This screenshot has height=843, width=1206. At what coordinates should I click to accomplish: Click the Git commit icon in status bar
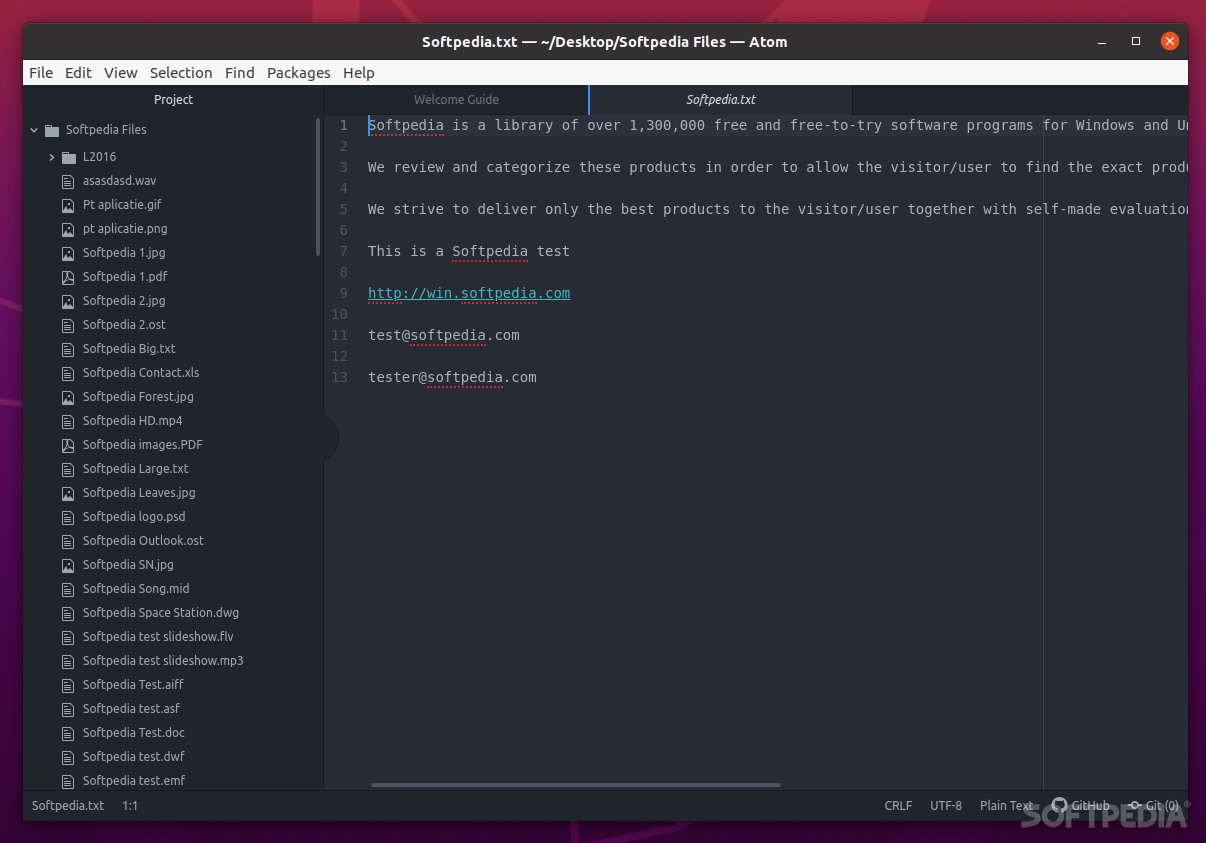1135,805
